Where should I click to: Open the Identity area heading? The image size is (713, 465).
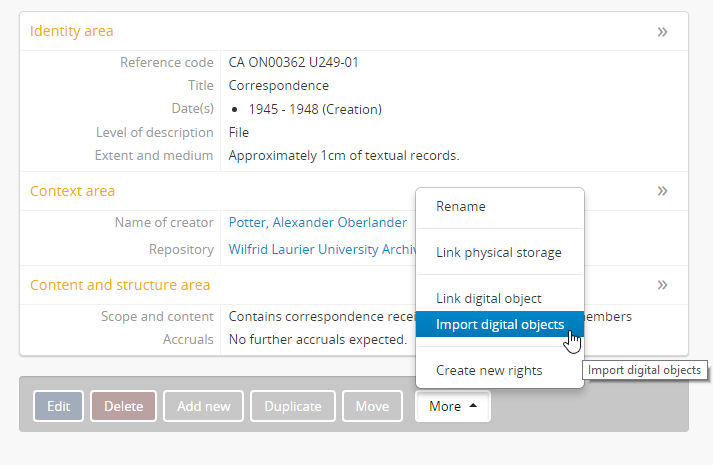pyautogui.click(x=72, y=32)
